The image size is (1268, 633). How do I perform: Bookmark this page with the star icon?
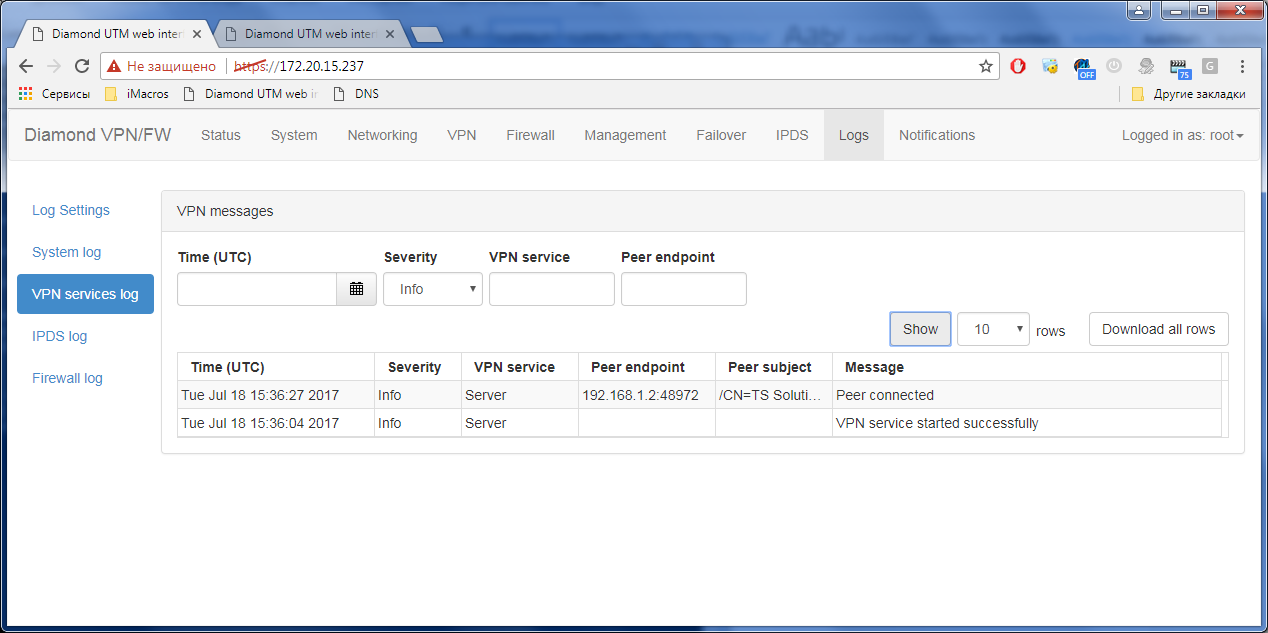click(986, 66)
